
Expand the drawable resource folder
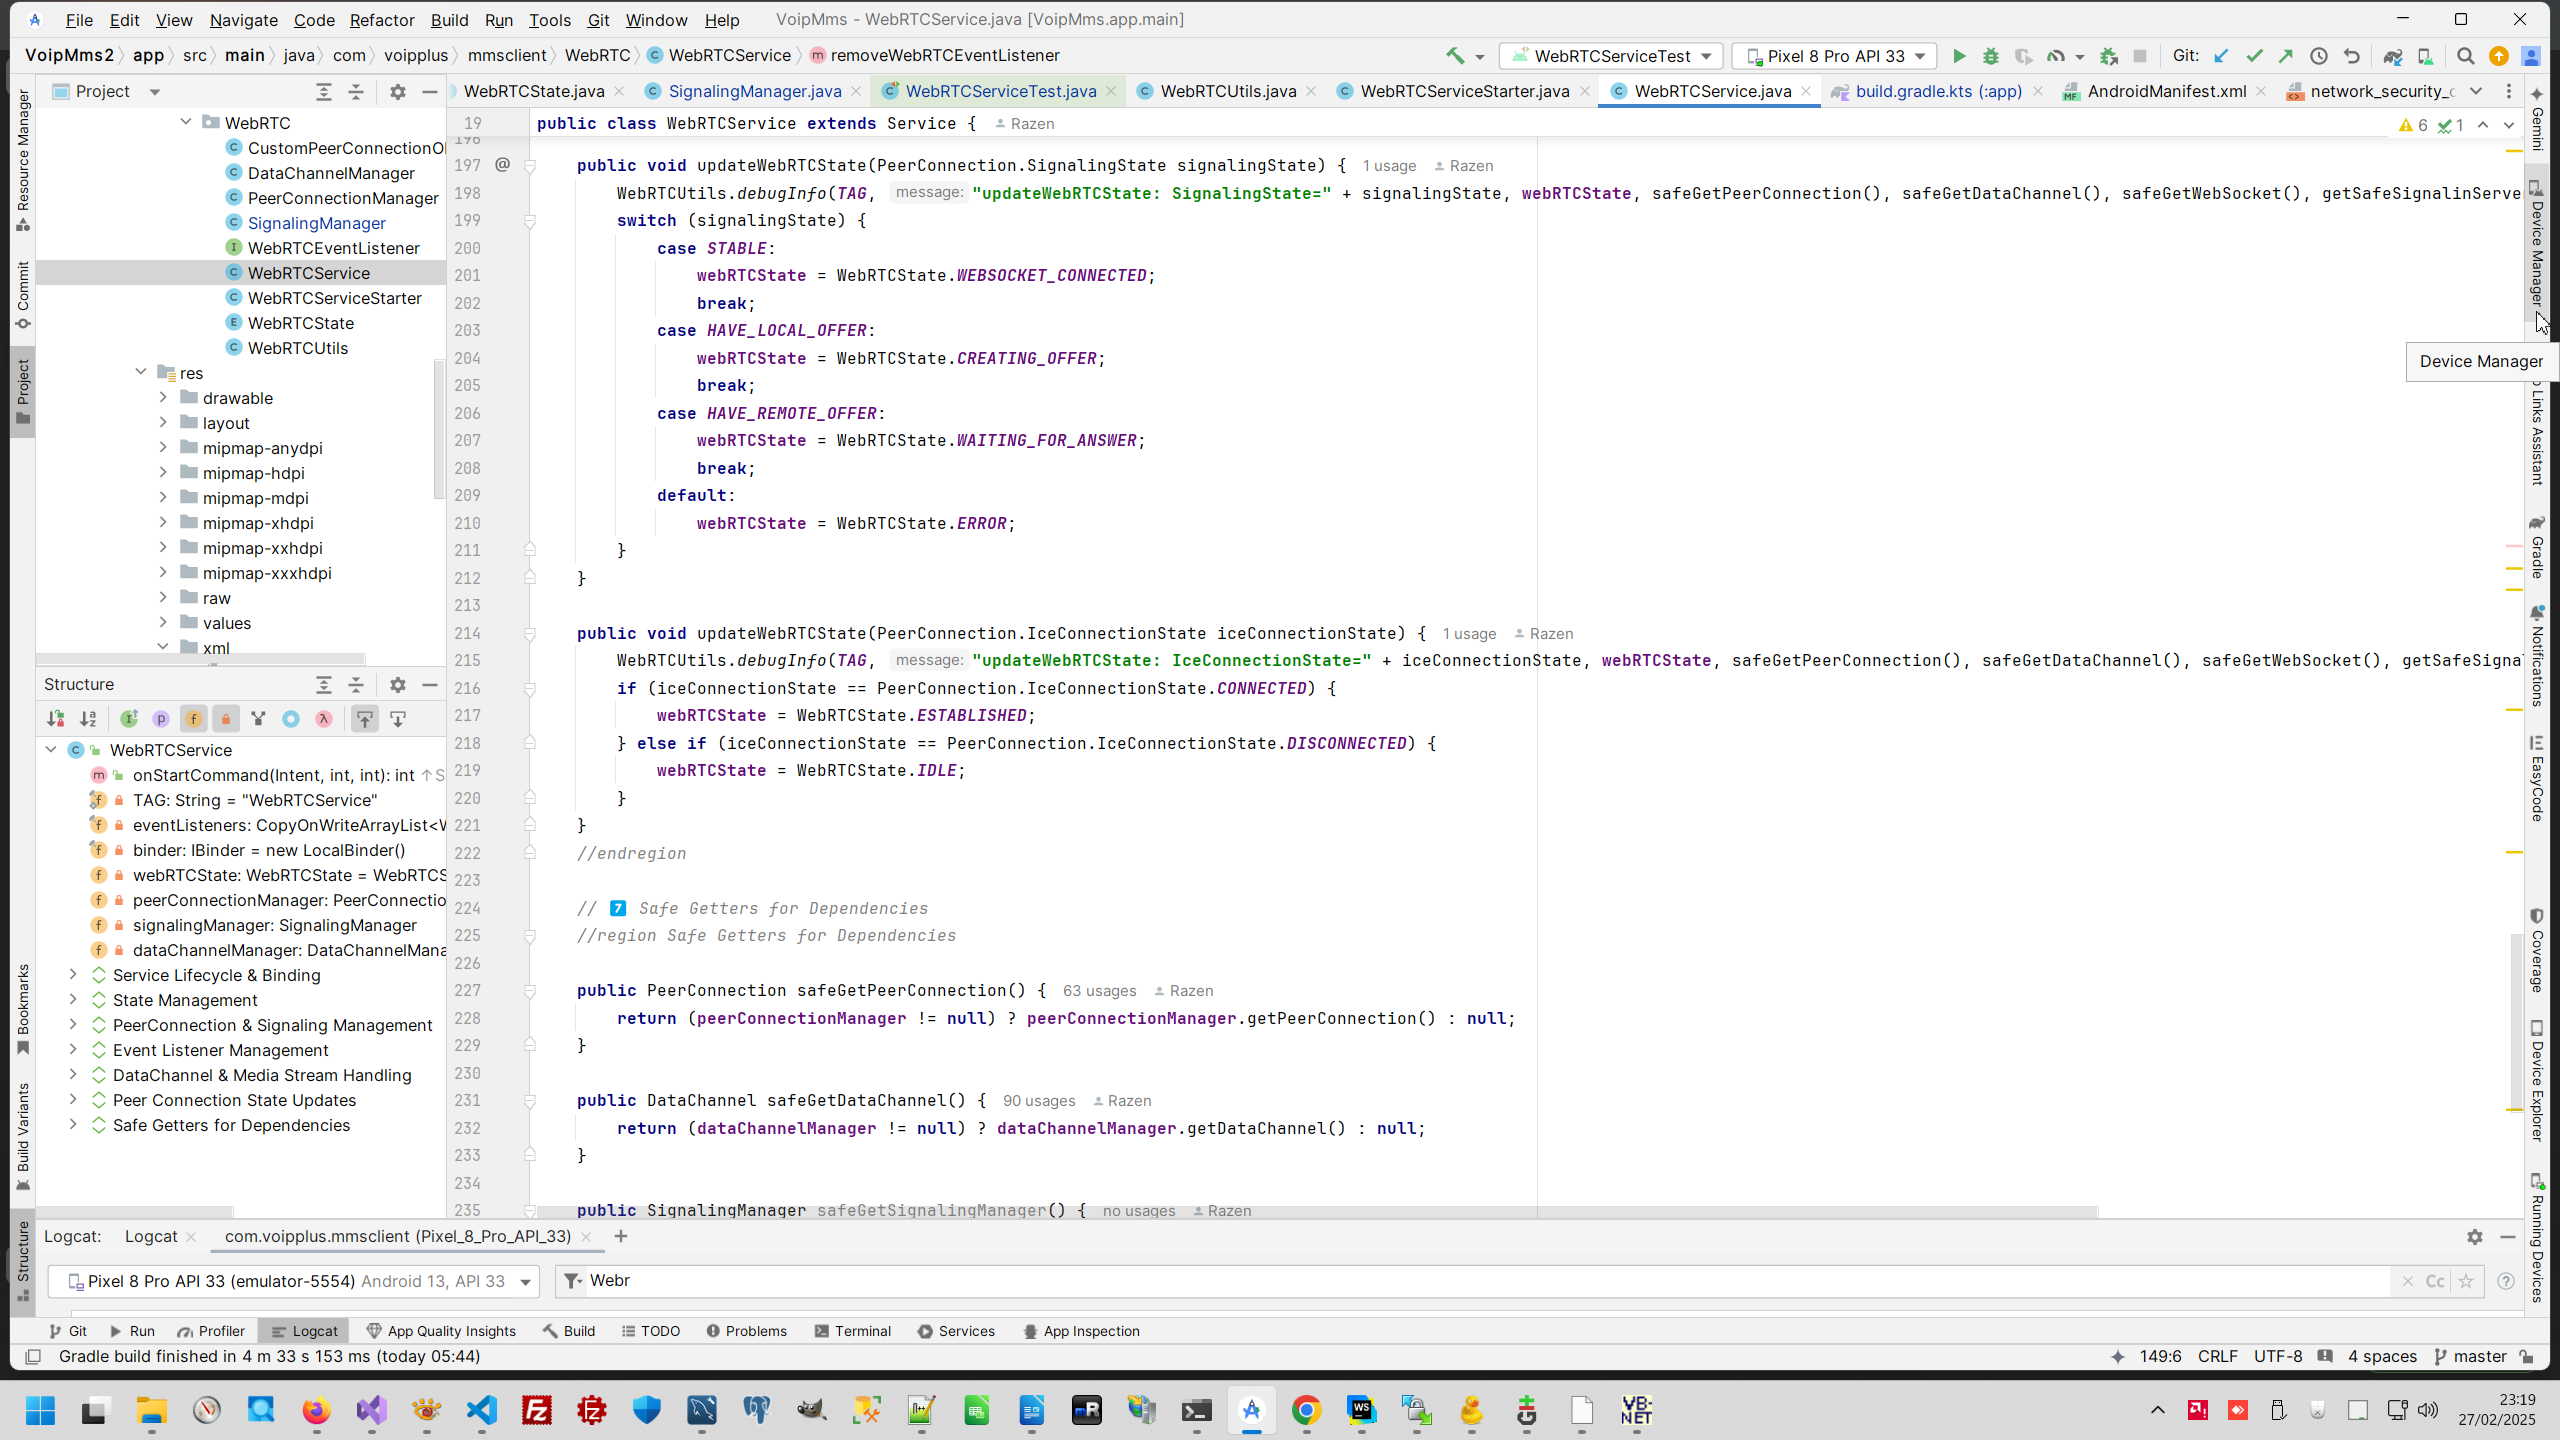pos(163,398)
